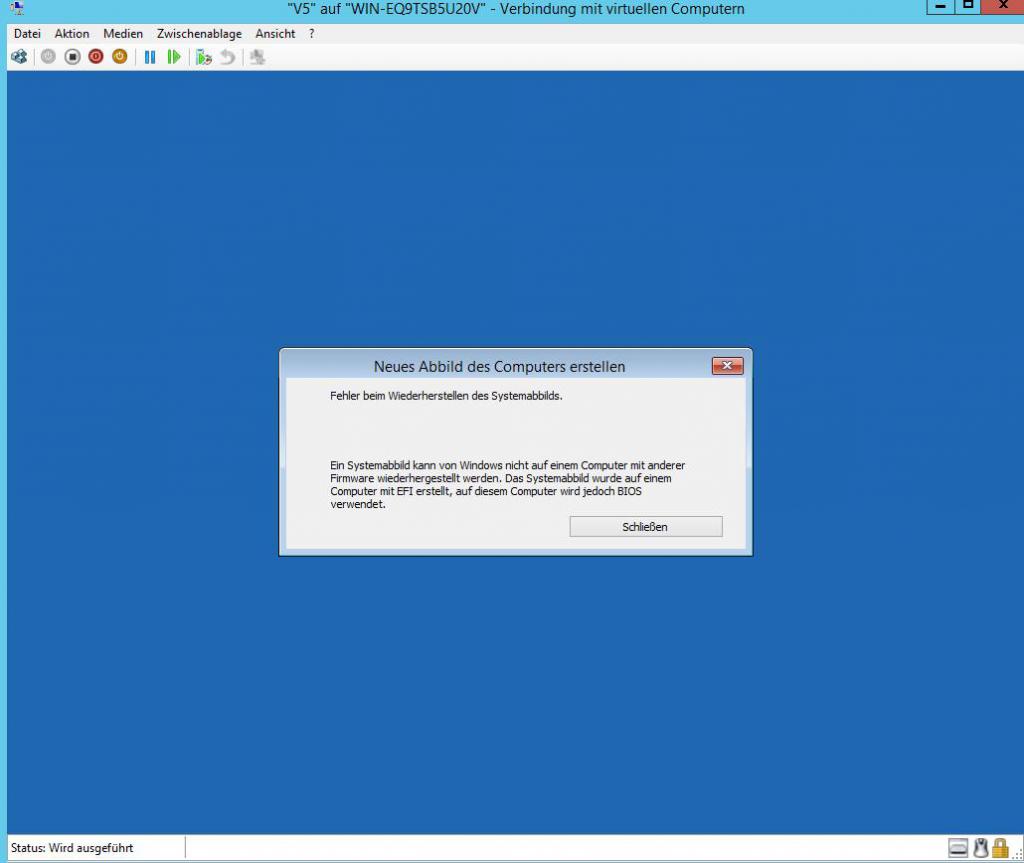Shut down the VM using the red power icon
1024x863 pixels.
coord(96,57)
